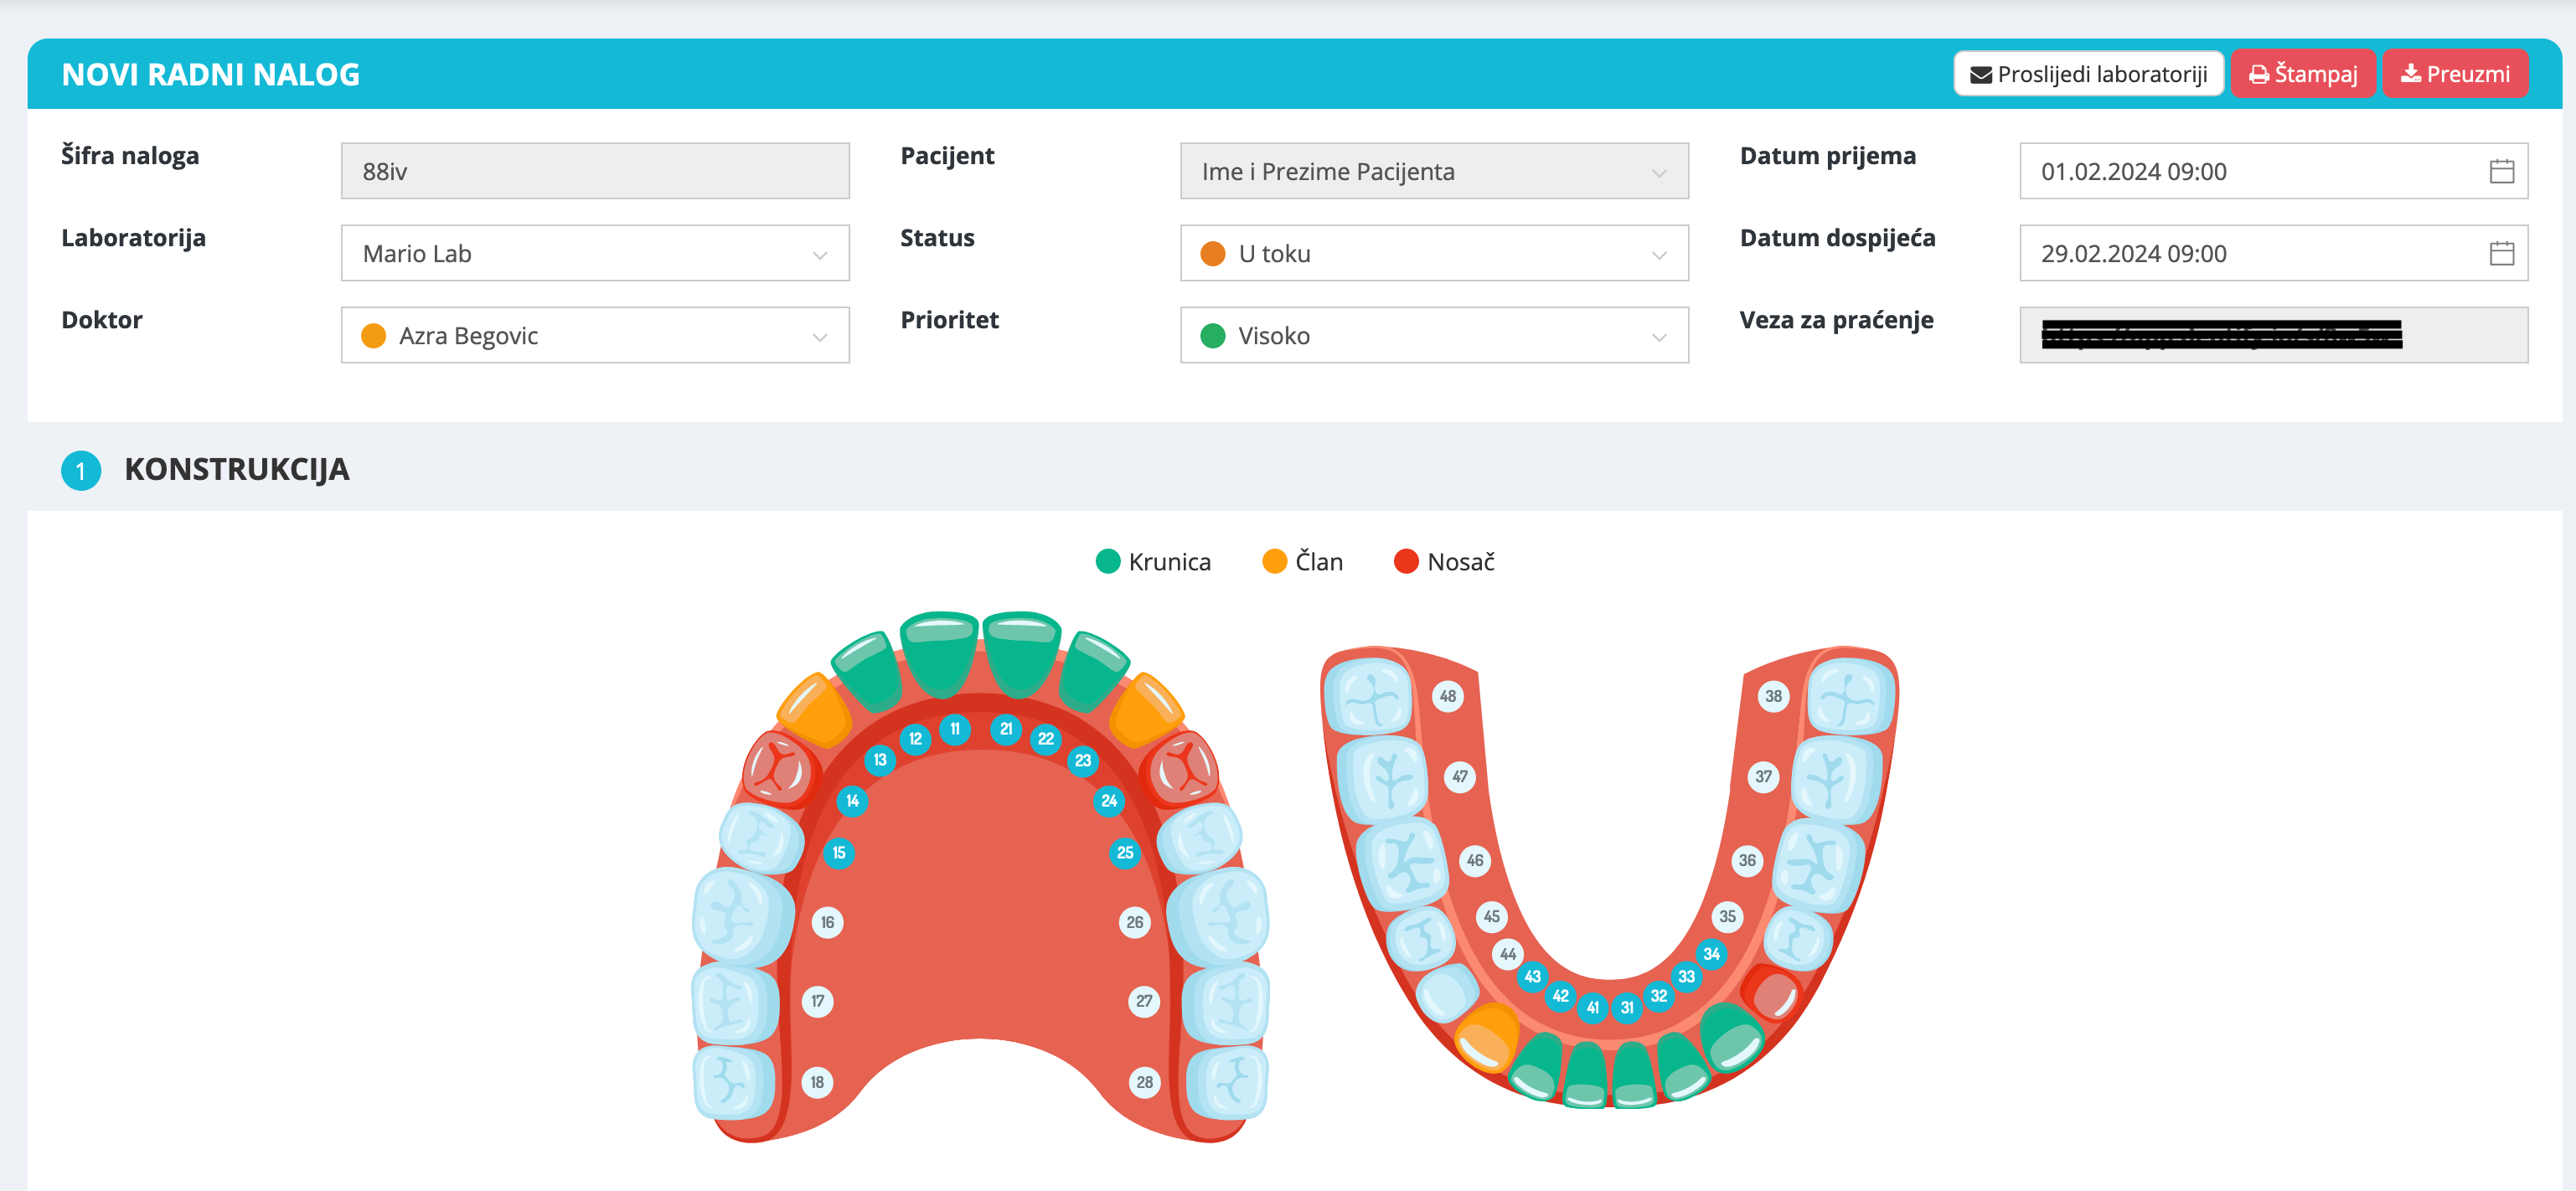Click Proslijedi laboratoriji button
Image resolution: width=2576 pixels, height=1191 pixels.
coord(2088,74)
